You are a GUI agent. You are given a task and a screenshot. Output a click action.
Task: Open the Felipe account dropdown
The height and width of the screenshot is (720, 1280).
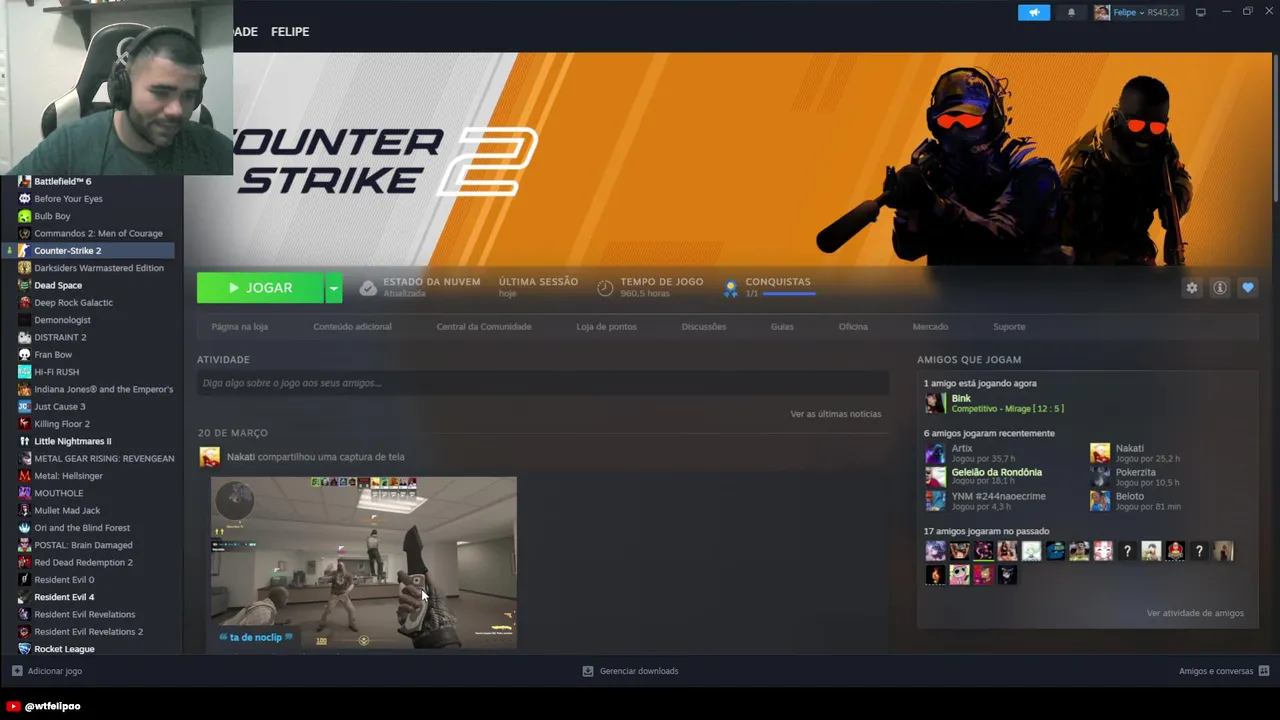pyautogui.click(x=1137, y=12)
